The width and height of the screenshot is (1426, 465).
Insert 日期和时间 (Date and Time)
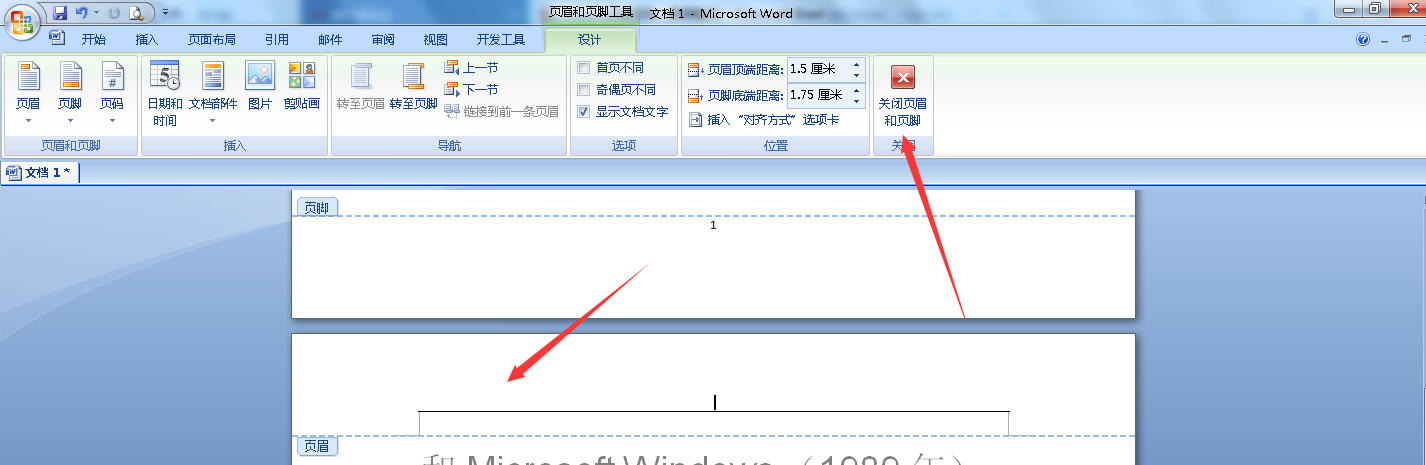tap(165, 93)
